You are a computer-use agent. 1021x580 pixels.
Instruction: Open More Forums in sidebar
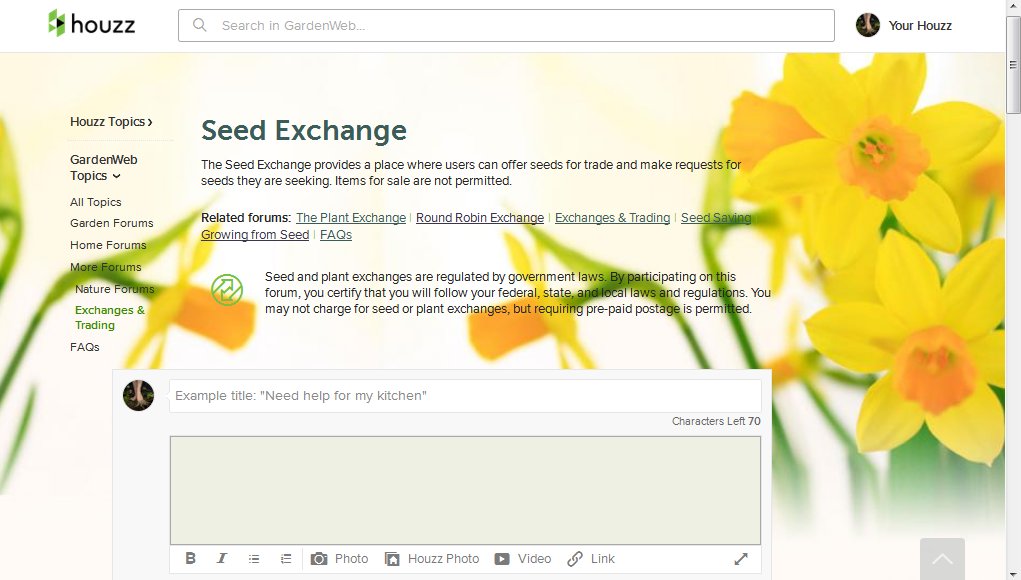tap(105, 267)
